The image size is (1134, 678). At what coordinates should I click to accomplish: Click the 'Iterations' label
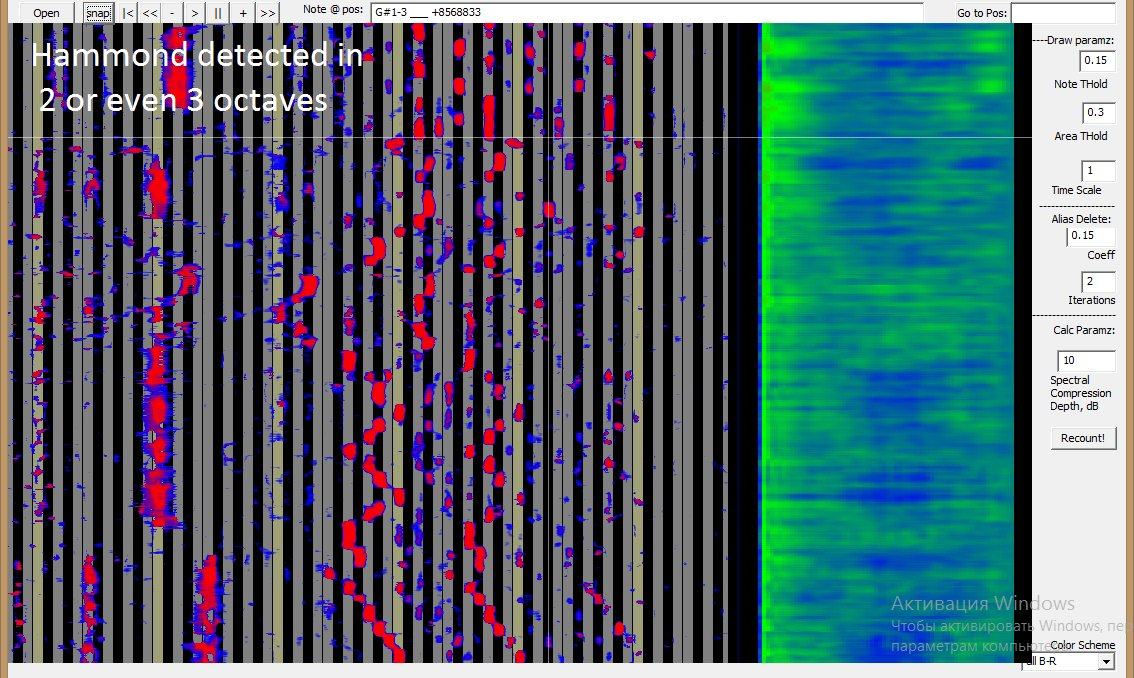(1091, 300)
